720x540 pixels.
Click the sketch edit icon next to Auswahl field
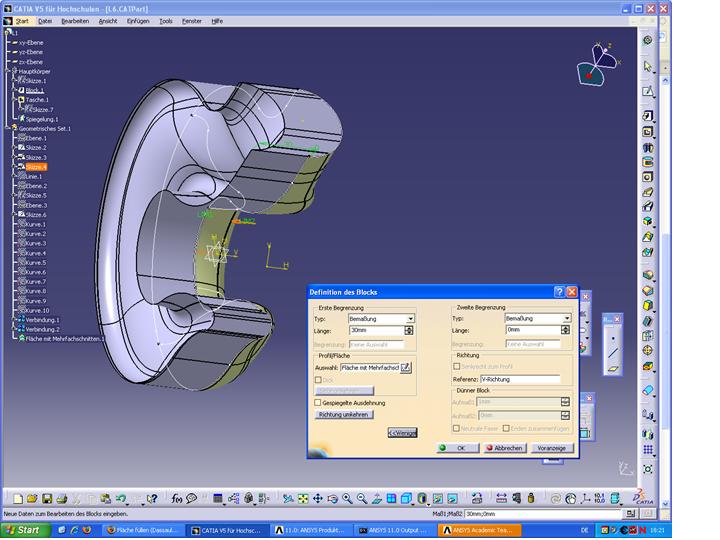pyautogui.click(x=405, y=367)
